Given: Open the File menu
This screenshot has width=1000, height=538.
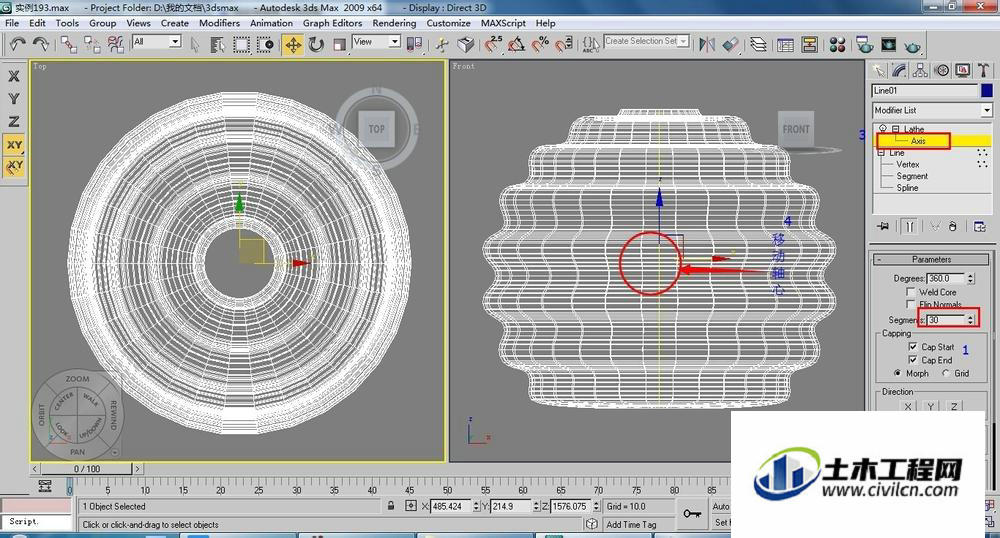Looking at the screenshot, I should point(12,23).
